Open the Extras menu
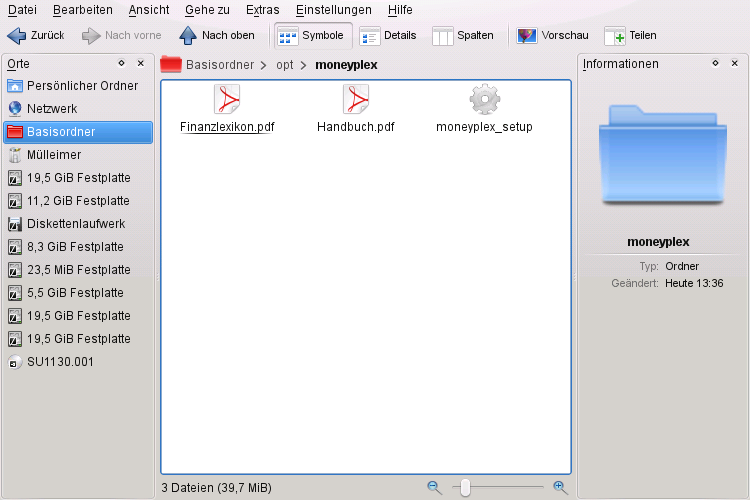Viewport: 750px width, 500px height. coord(263,10)
